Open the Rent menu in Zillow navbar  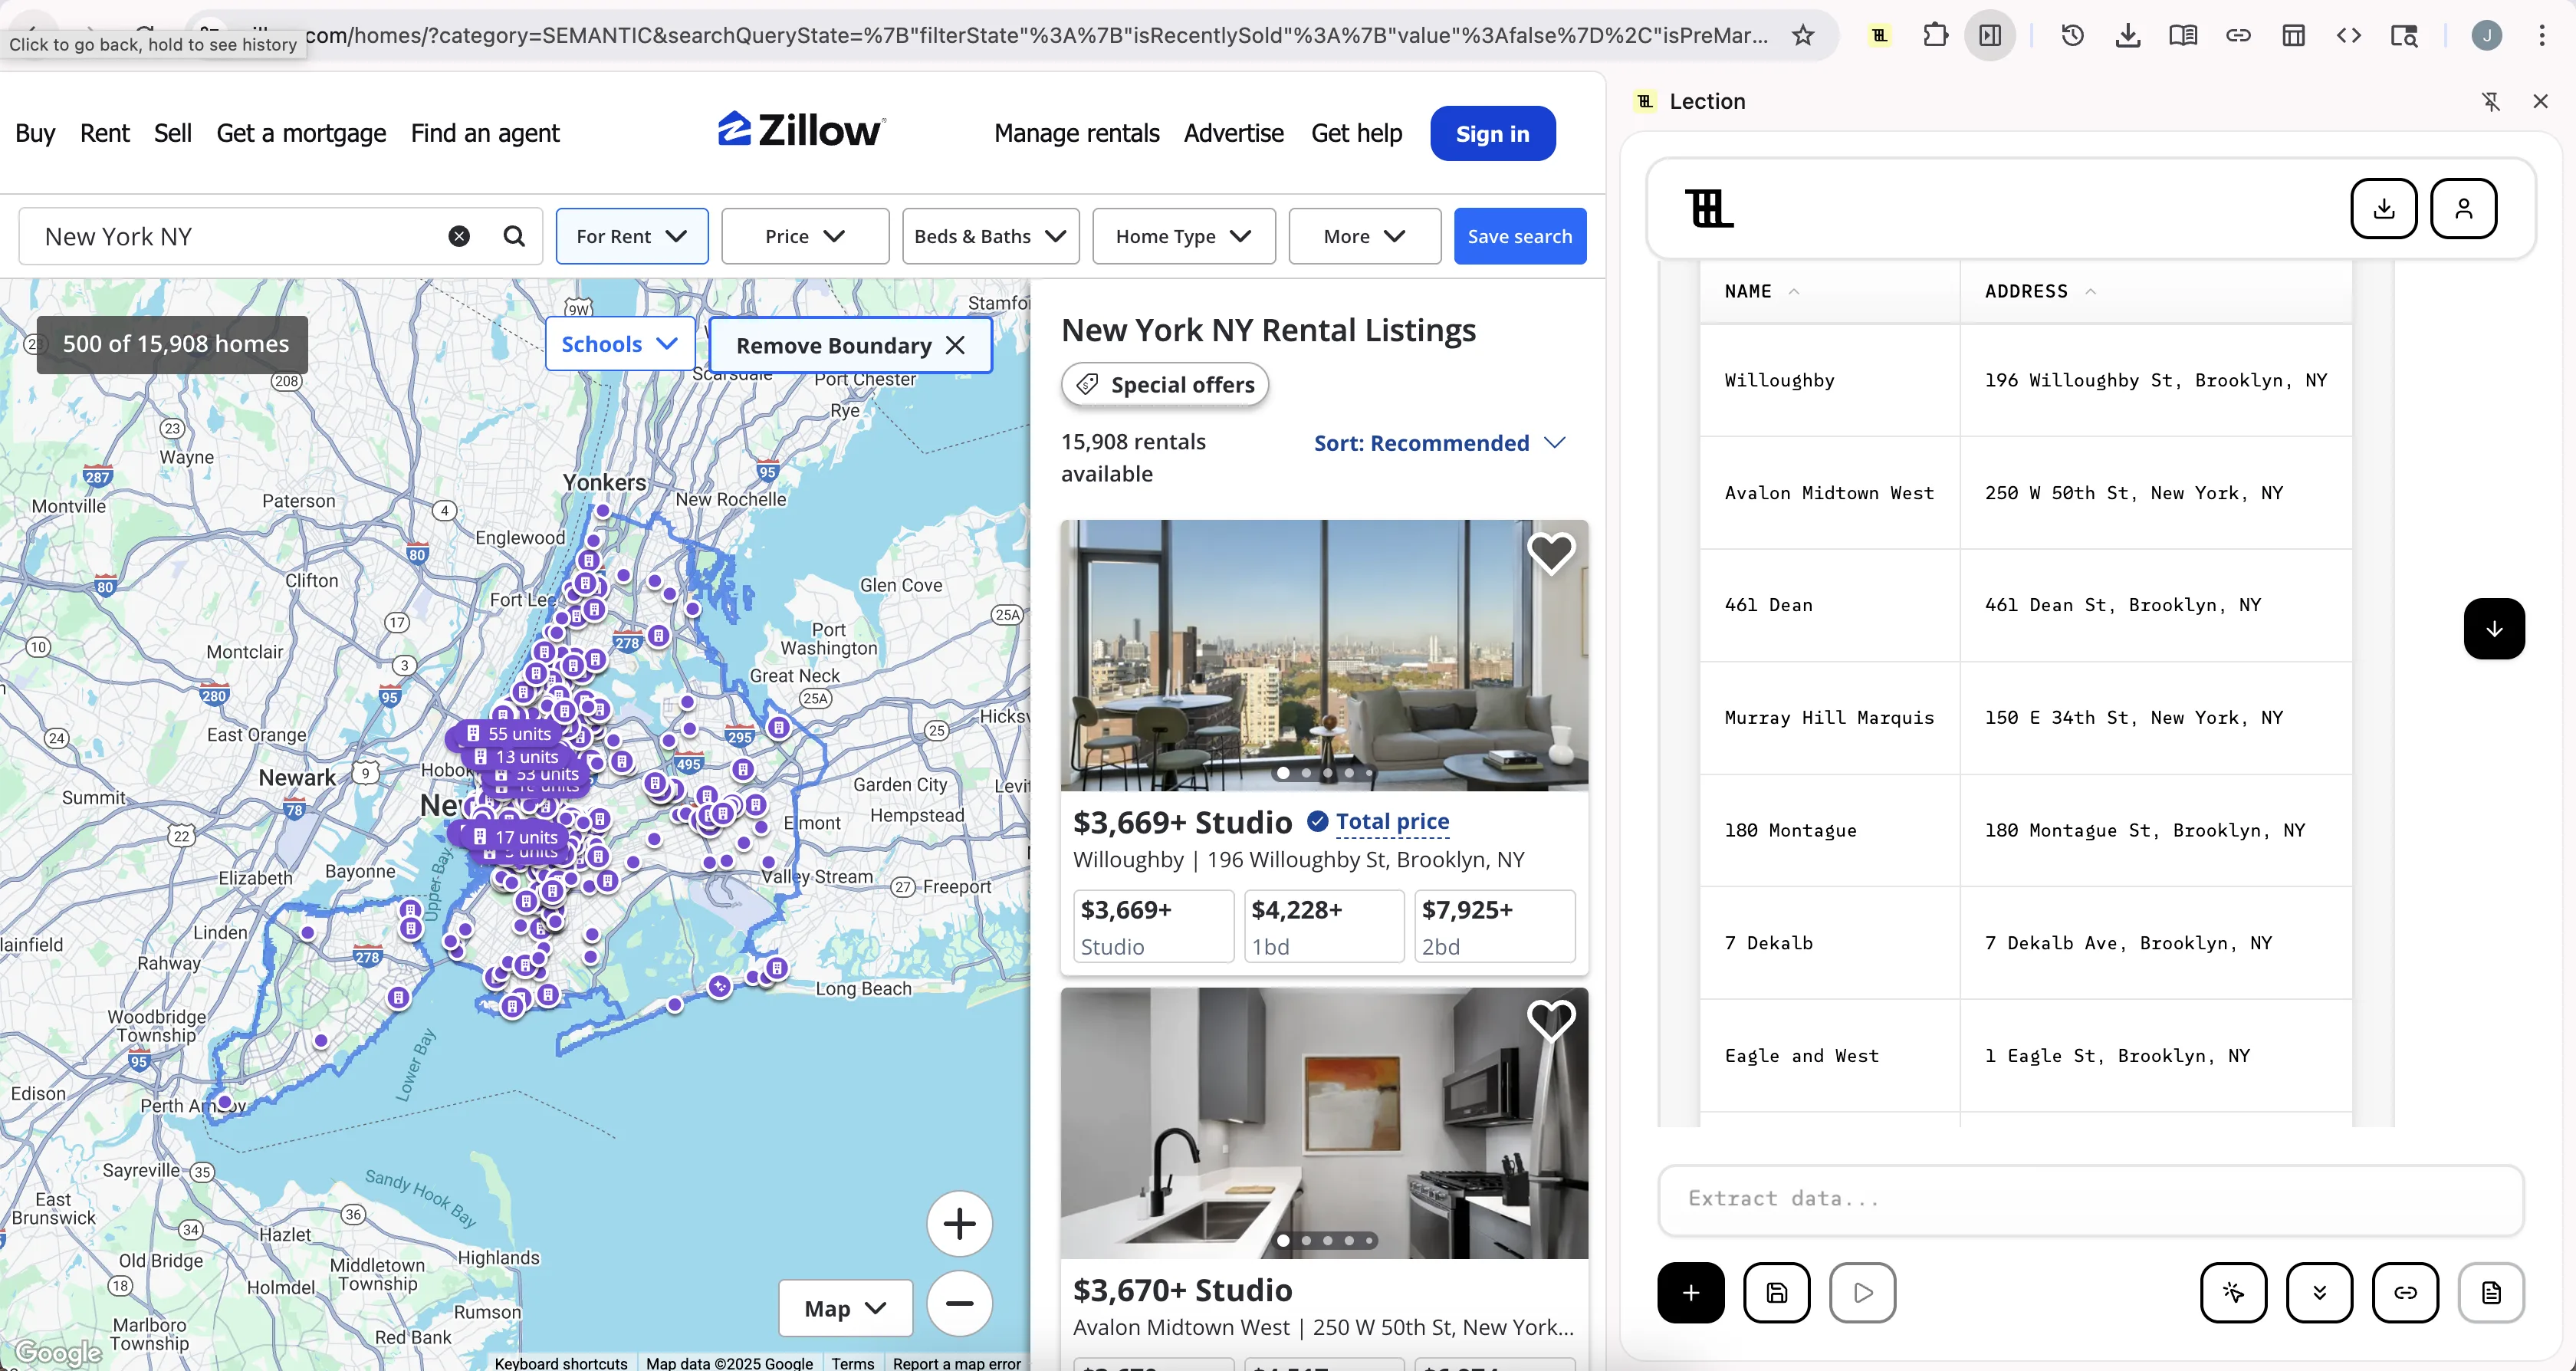click(x=104, y=133)
